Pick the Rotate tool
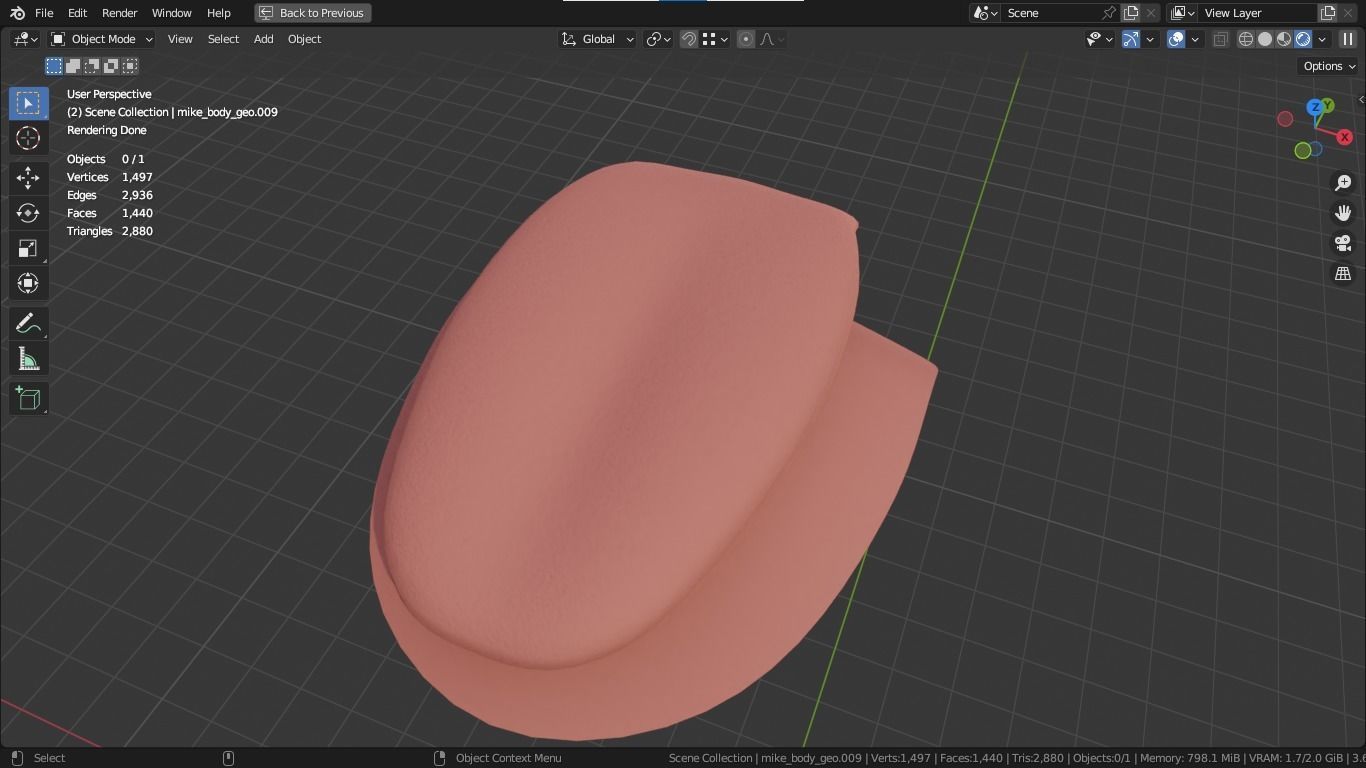 pyautogui.click(x=28, y=213)
